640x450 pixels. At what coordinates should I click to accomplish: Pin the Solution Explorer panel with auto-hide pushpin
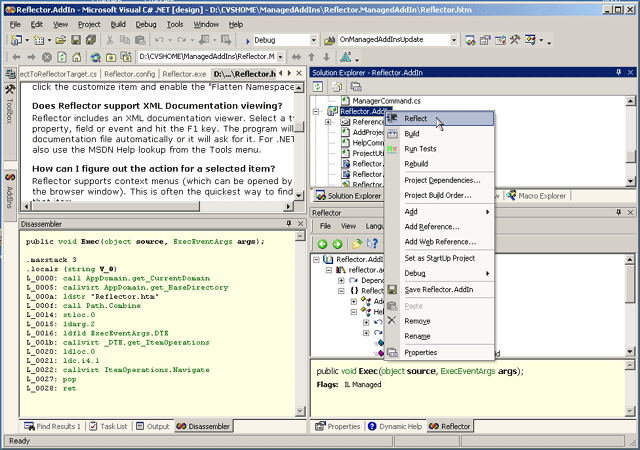618,72
